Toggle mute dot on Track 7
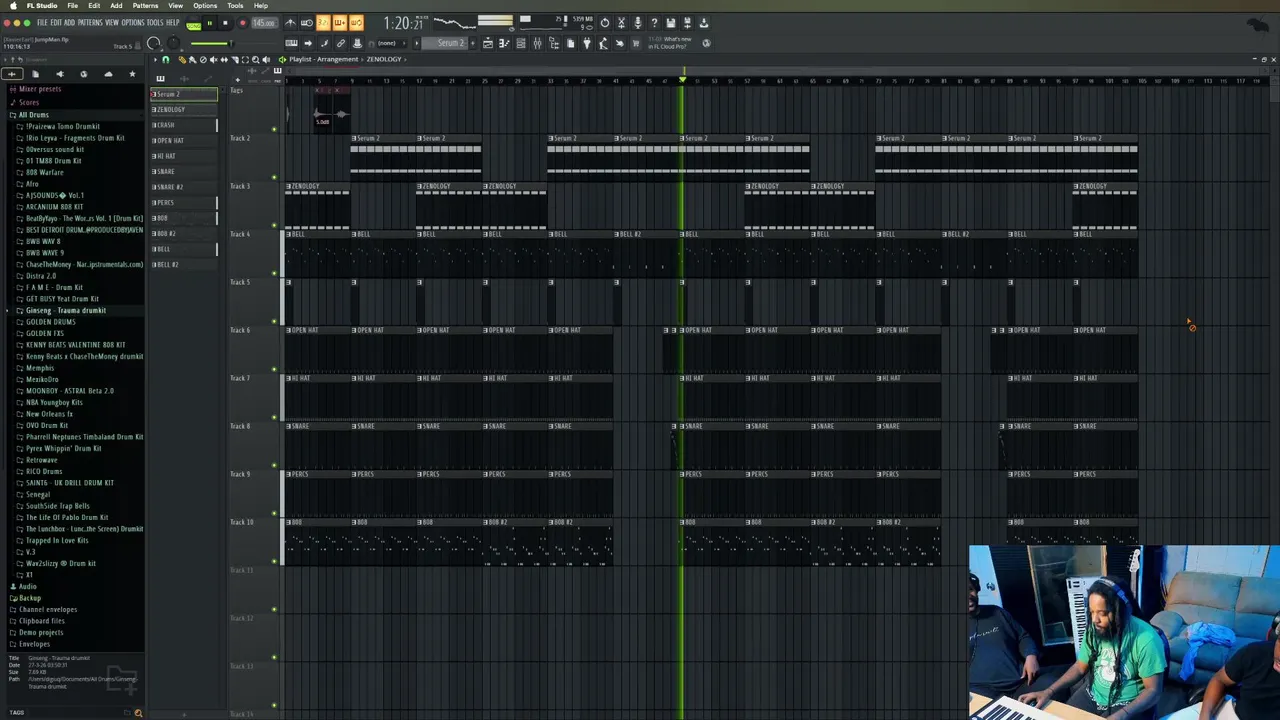The width and height of the screenshot is (1280, 720). (x=274, y=417)
